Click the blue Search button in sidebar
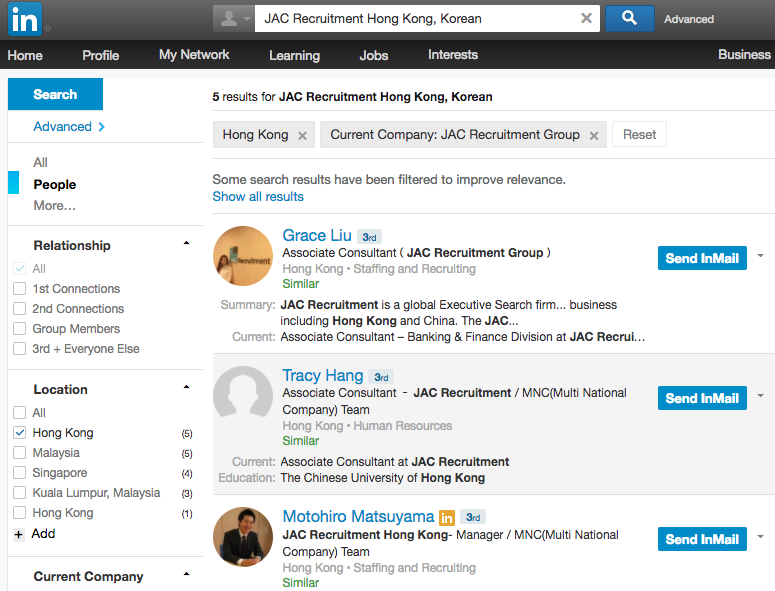This screenshot has height=591, width=775. coord(55,94)
